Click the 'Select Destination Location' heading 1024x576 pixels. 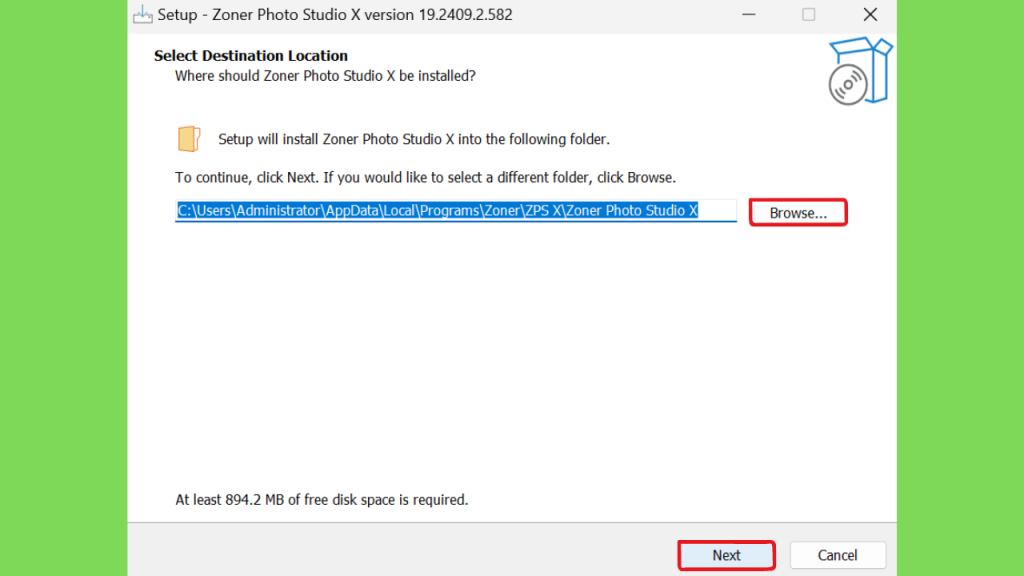pos(251,56)
